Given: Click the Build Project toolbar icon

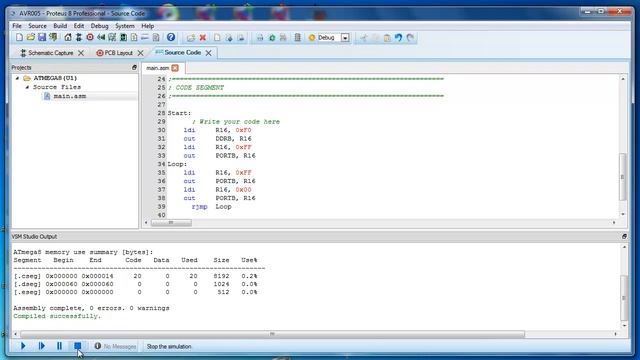Looking at the screenshot, I should pyautogui.click(x=260, y=38).
